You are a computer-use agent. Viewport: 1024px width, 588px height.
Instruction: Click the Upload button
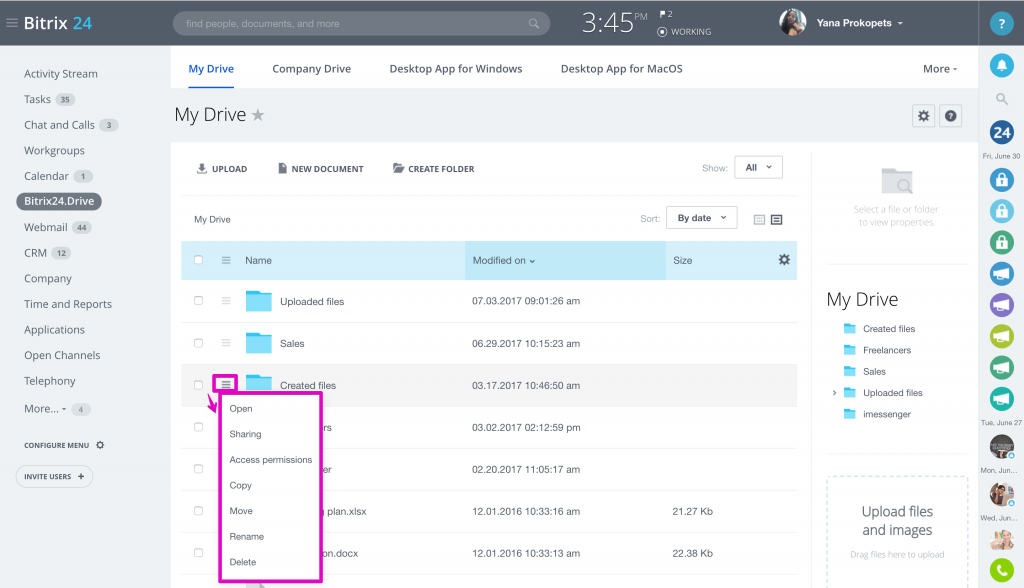pos(222,169)
